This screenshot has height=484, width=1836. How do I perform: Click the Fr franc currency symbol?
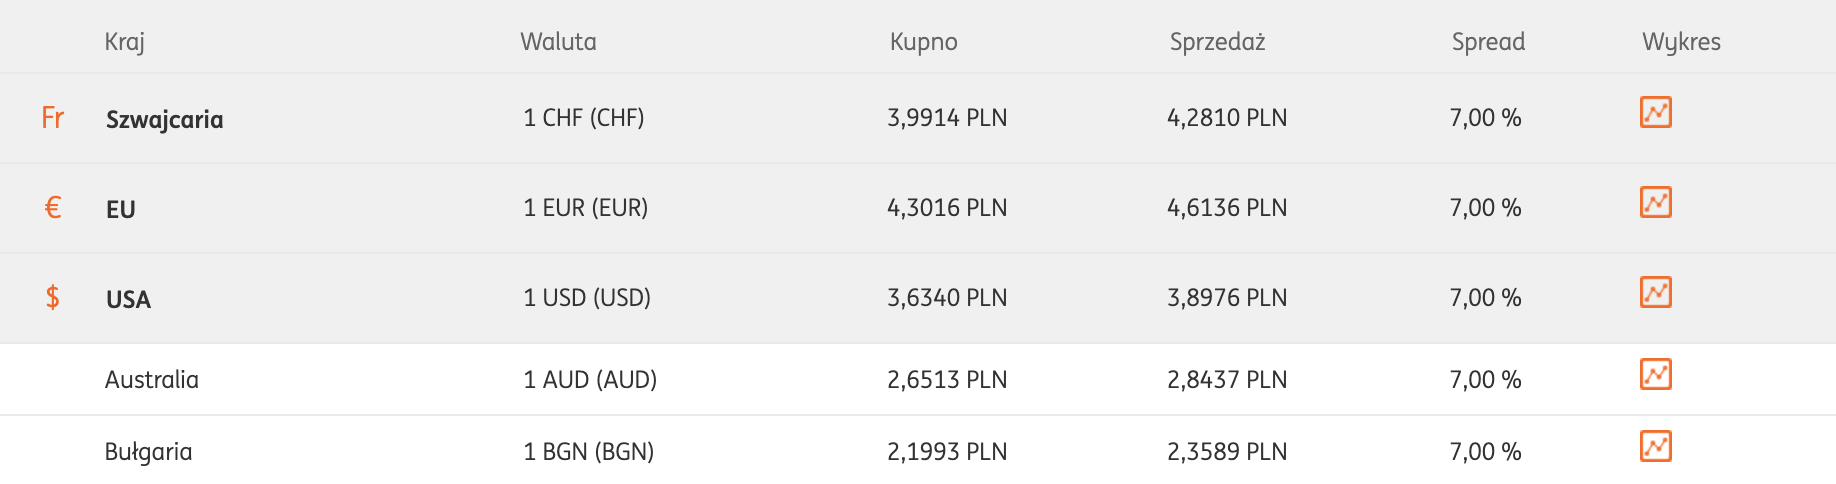point(53,118)
